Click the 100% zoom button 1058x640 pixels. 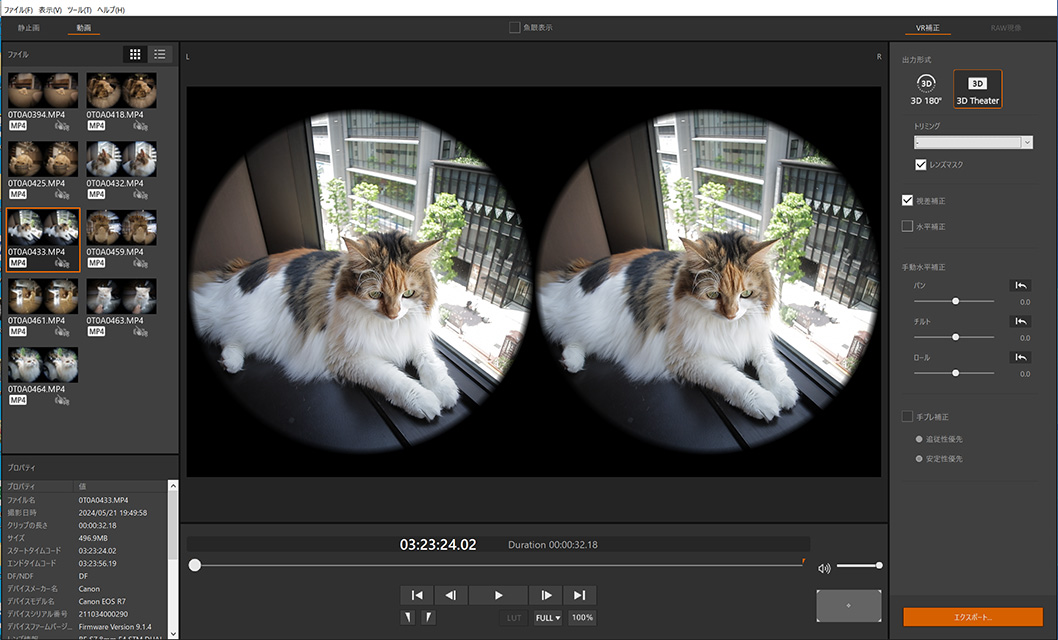pos(582,618)
